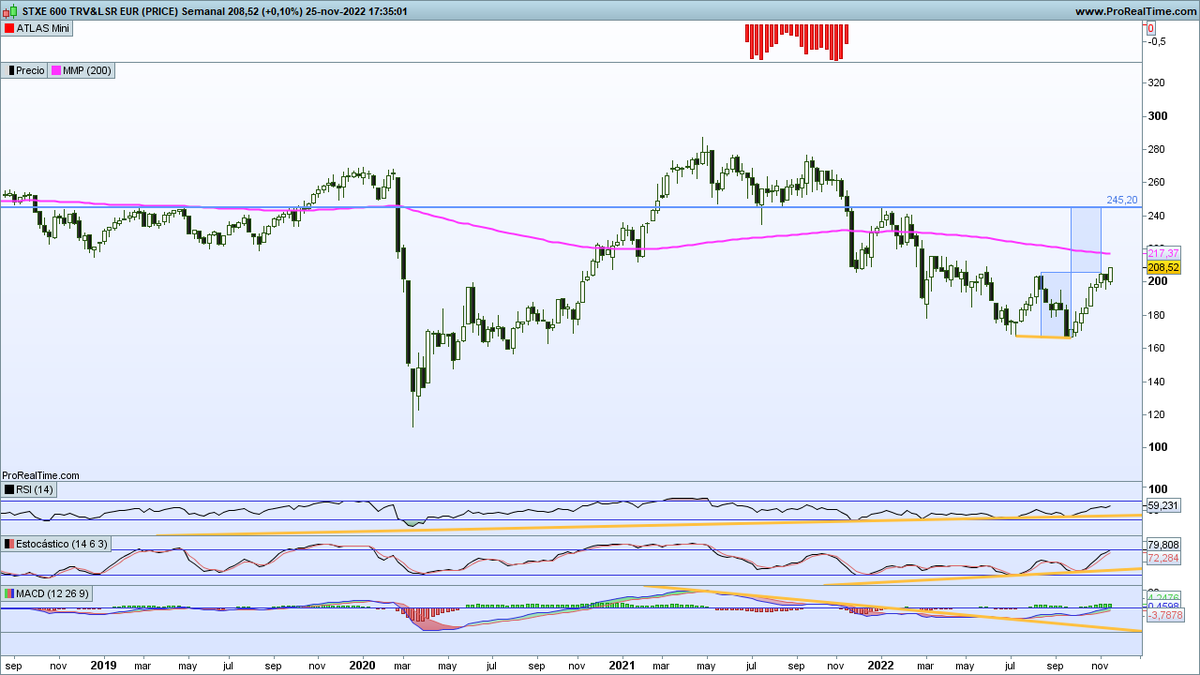Click the 245,20 horizontal line label
Viewport: 1200px width, 675px height.
pyautogui.click(x=1123, y=199)
